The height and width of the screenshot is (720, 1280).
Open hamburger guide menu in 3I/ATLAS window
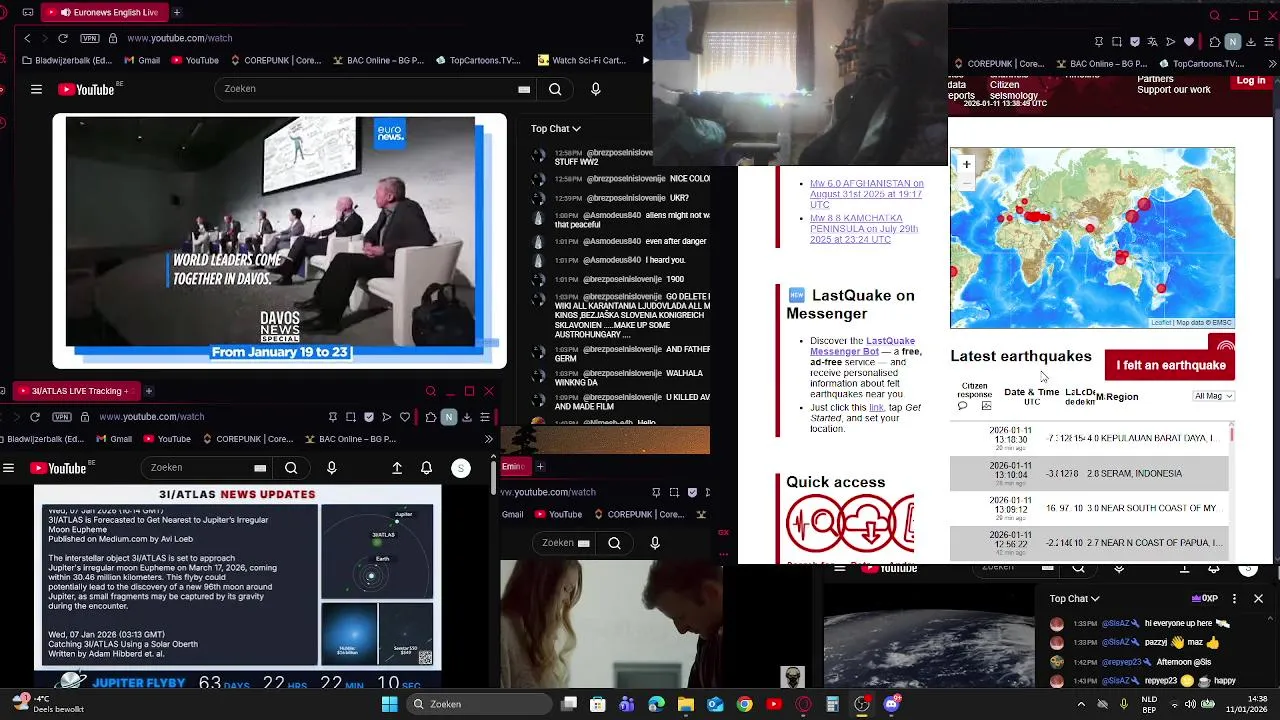coord(8,468)
